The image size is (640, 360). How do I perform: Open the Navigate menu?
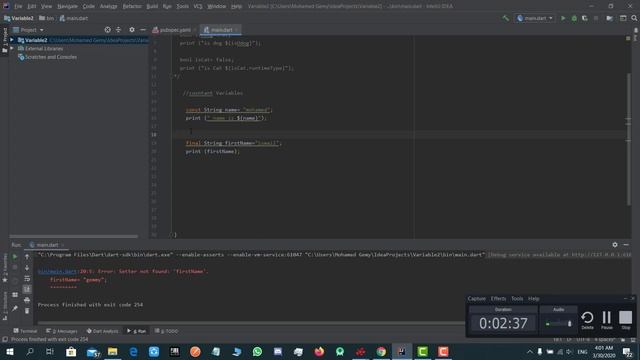click(x=67, y=6)
